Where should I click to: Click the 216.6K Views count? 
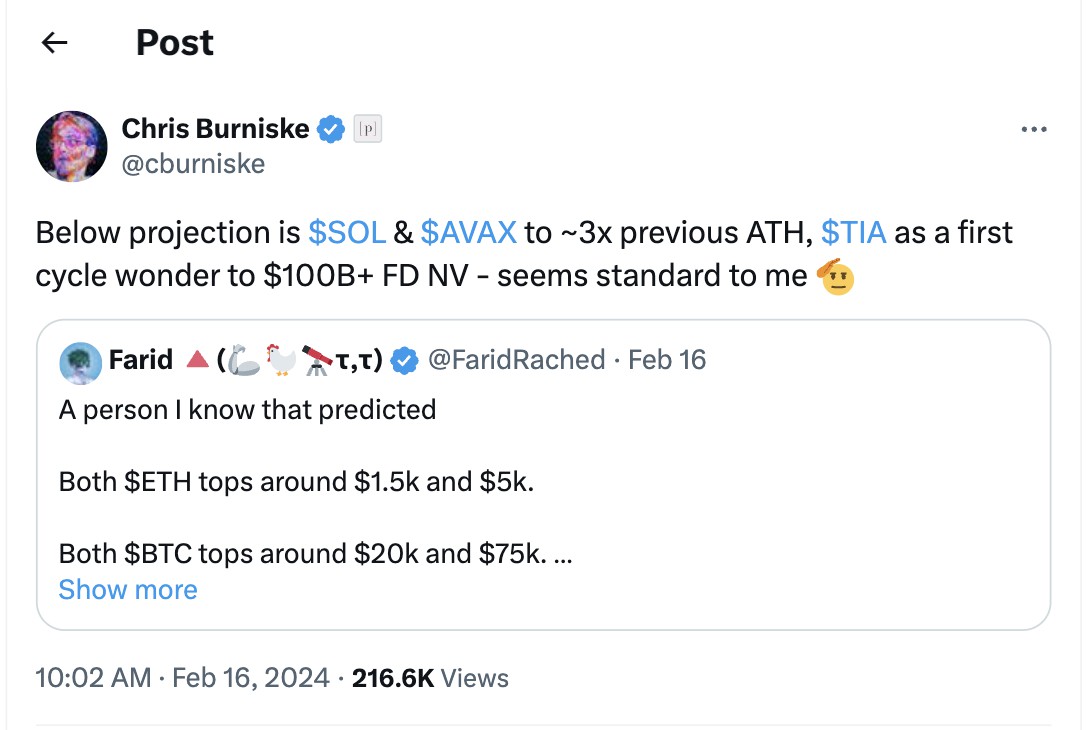(430, 678)
